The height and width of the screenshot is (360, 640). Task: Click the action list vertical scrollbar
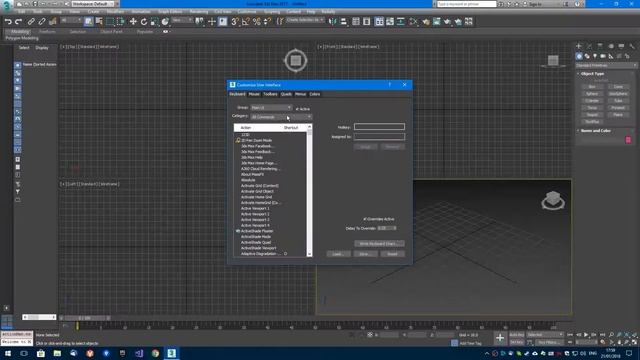pyautogui.click(x=309, y=191)
